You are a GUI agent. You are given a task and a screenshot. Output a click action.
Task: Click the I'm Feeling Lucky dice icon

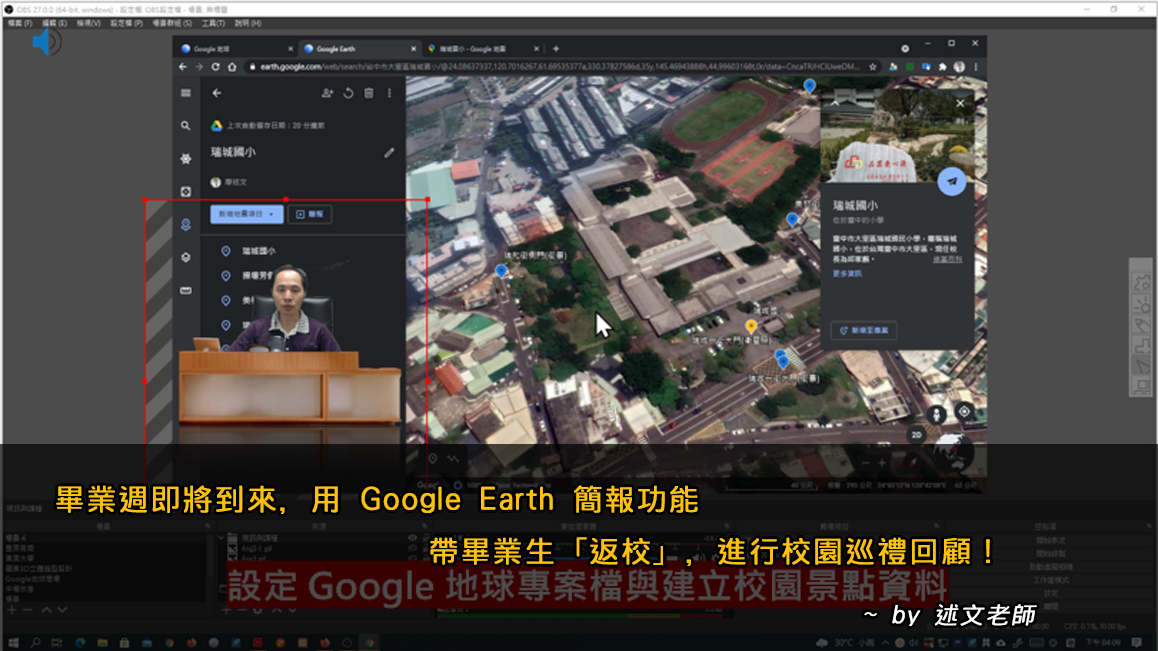tap(185, 191)
